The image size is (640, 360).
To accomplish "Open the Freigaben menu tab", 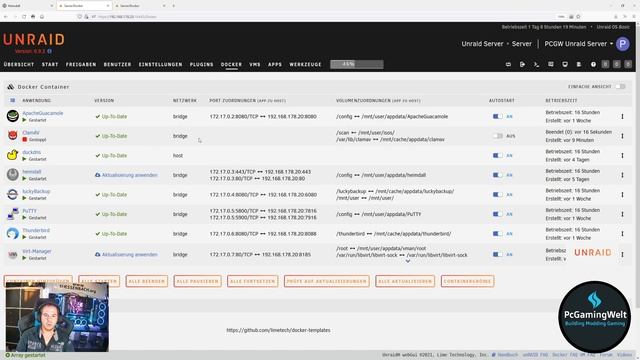I will click(x=81, y=64).
